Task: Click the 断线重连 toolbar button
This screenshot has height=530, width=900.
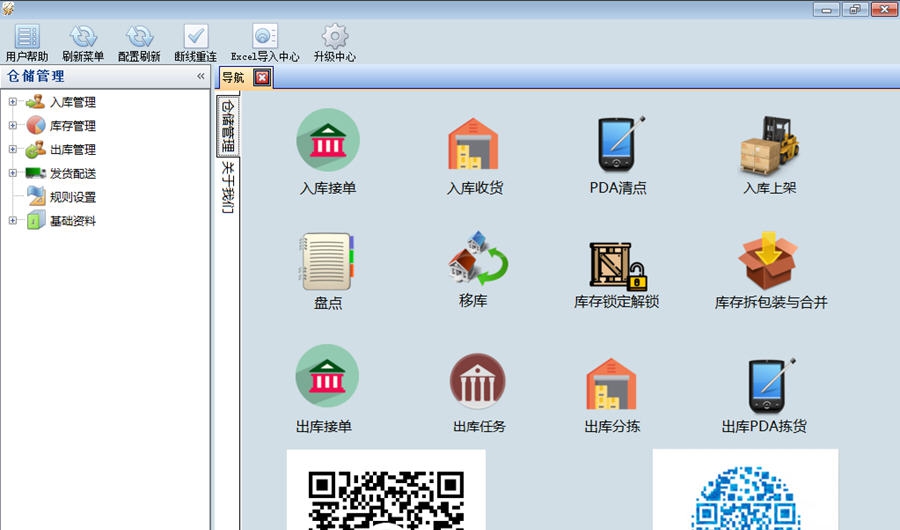Action: click(196, 43)
